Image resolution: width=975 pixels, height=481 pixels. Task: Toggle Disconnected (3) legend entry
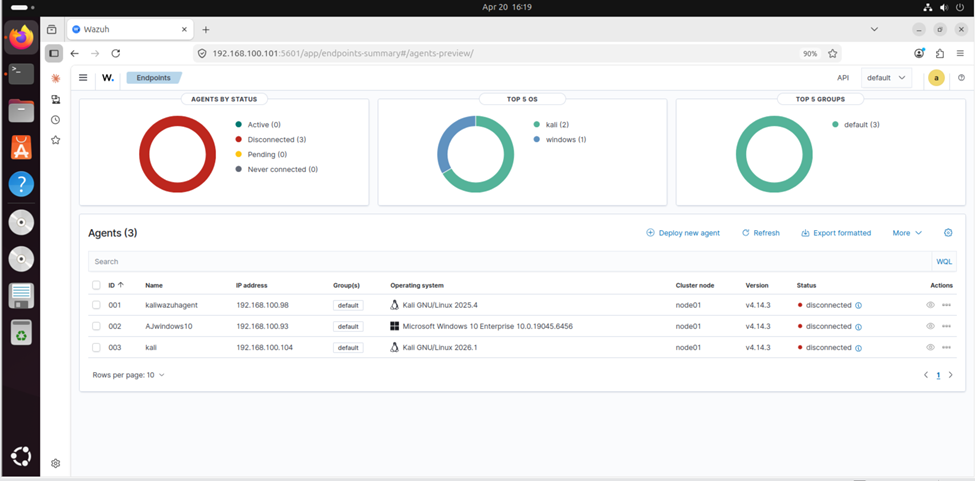point(270,140)
